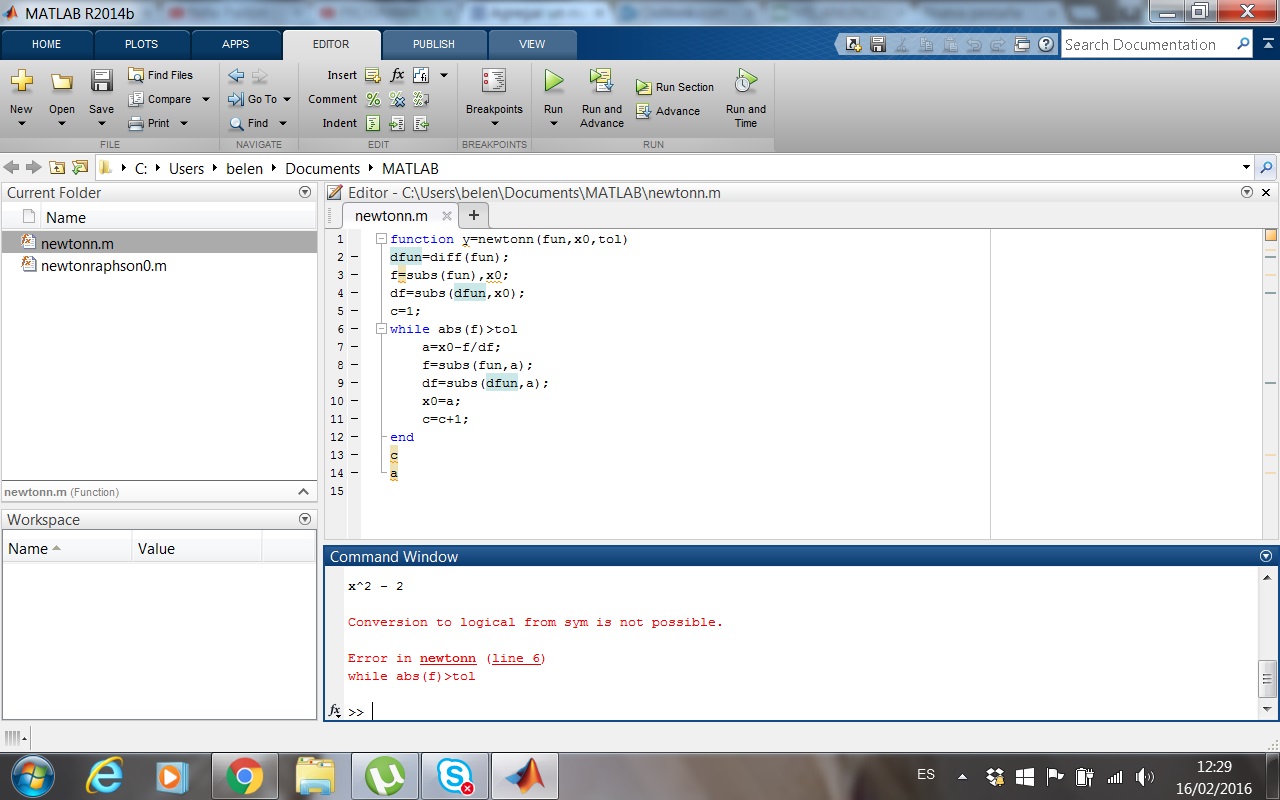Expand the Go To dropdown
Image resolution: width=1280 pixels, height=800 pixels.
[x=287, y=99]
